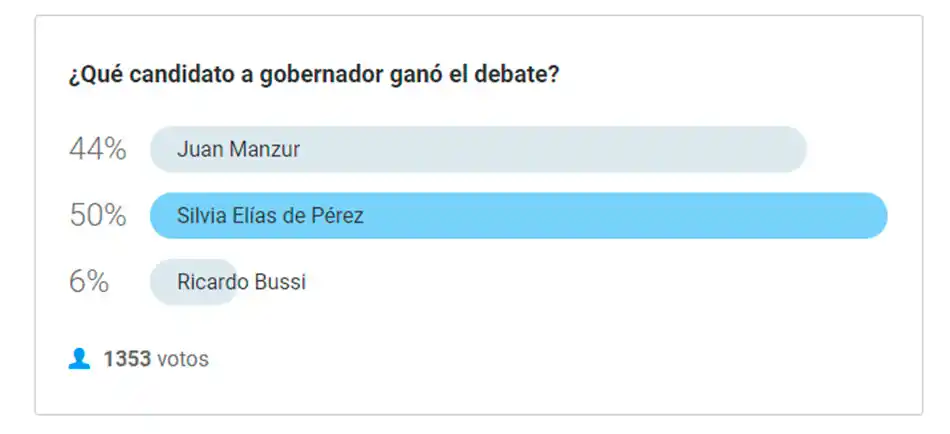Click the voter person icon
This screenshot has width=950, height=434.
(x=79, y=358)
